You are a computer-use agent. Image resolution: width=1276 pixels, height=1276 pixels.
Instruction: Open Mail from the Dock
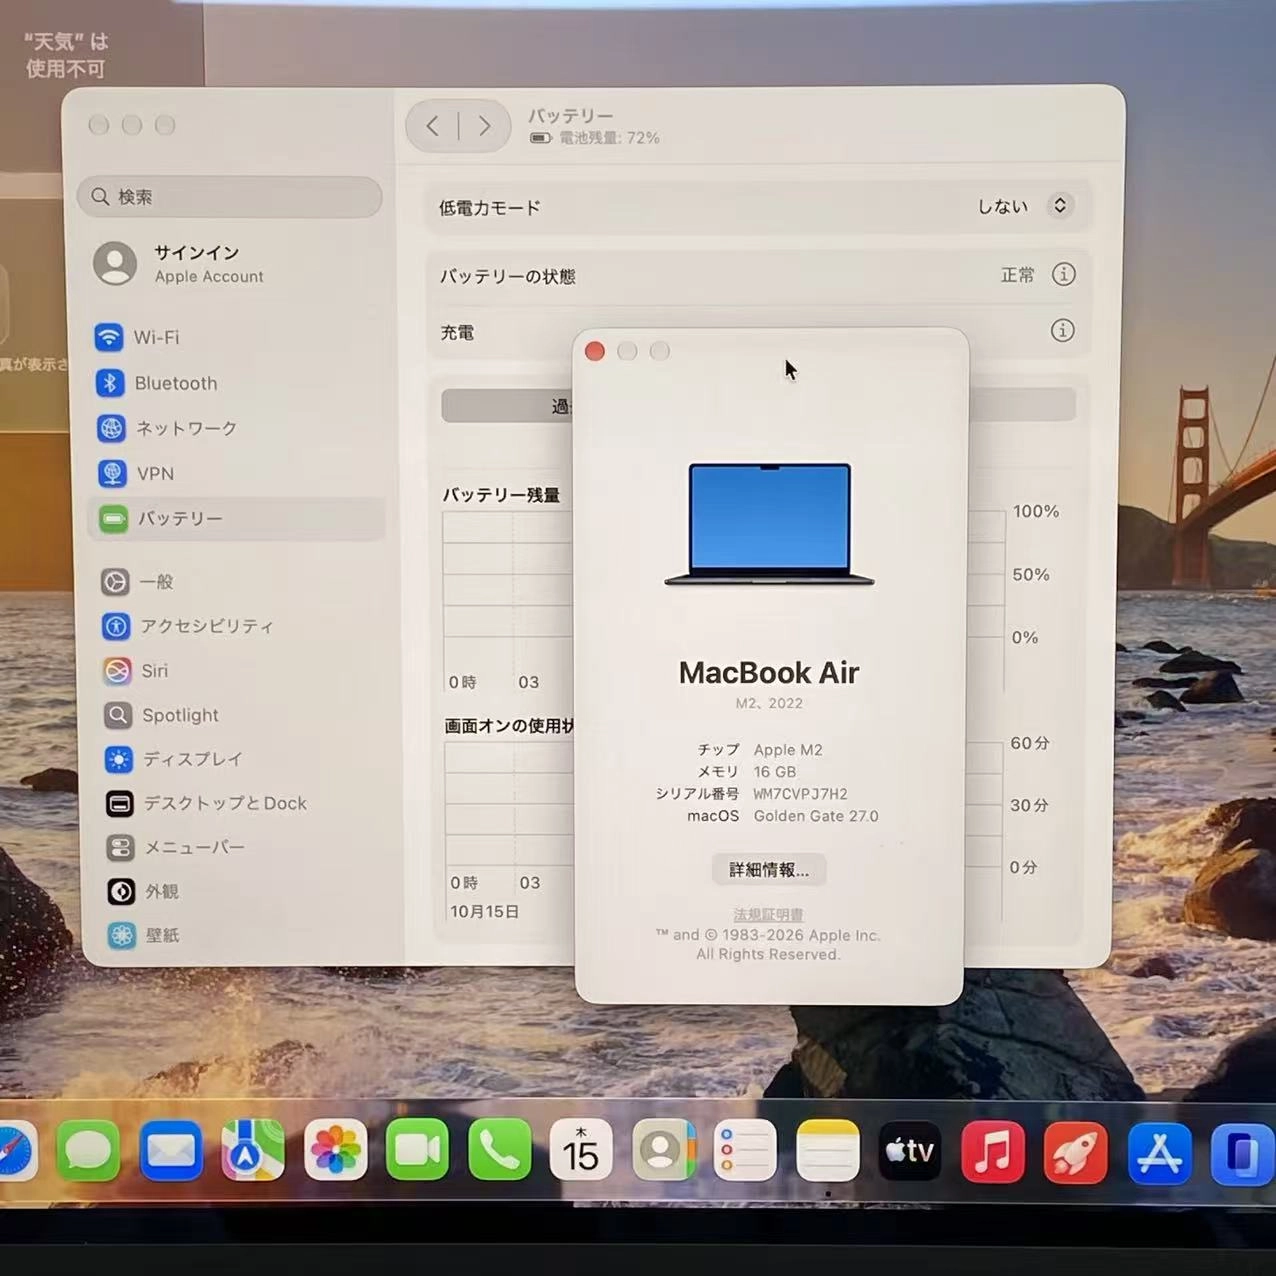171,1151
